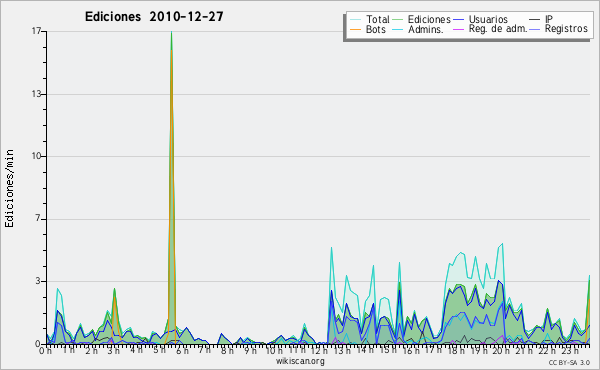The width and height of the screenshot is (600, 370).
Task: Click the y-axis value 10
Action: pos(36,156)
